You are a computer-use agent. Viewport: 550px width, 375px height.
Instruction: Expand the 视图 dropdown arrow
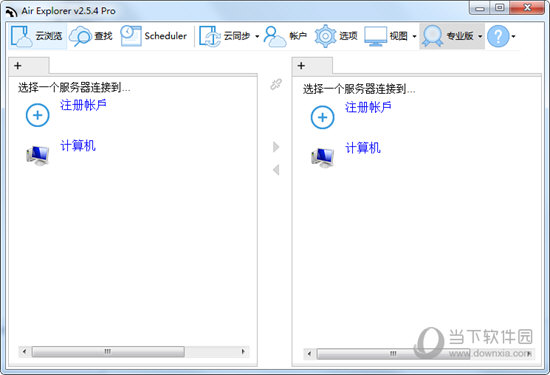click(414, 36)
